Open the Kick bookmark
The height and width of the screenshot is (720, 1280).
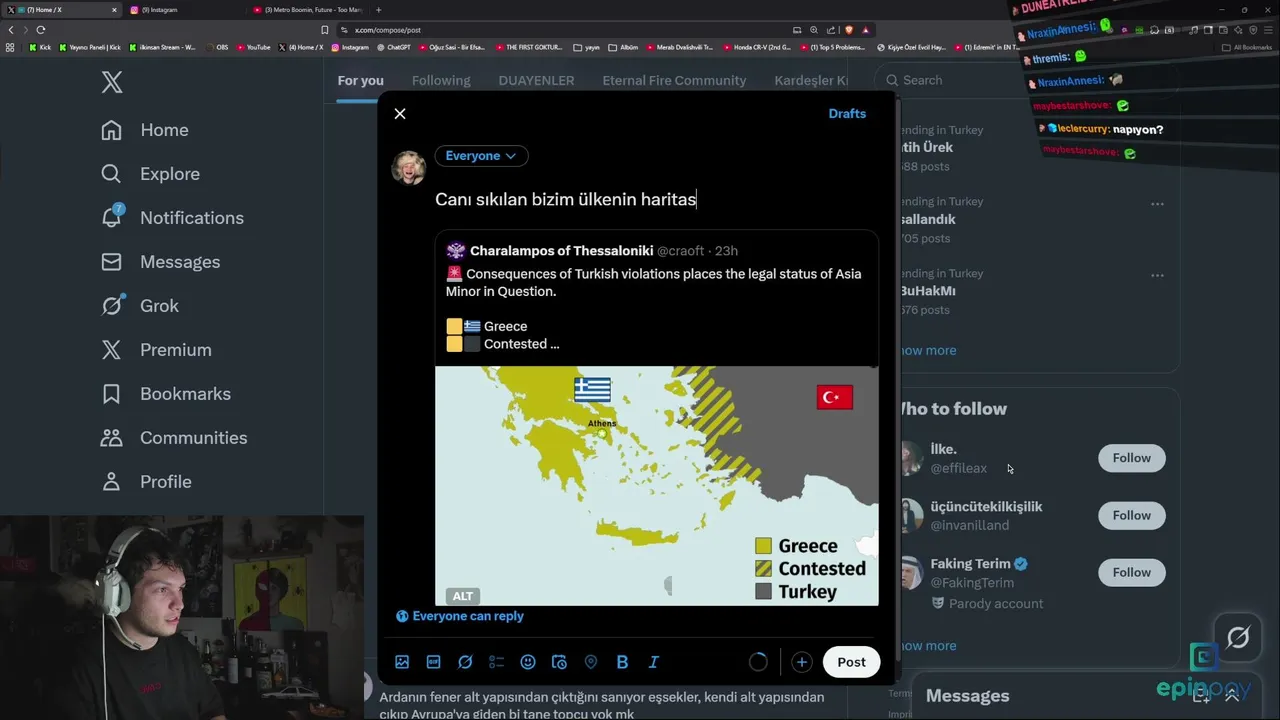click(40, 47)
